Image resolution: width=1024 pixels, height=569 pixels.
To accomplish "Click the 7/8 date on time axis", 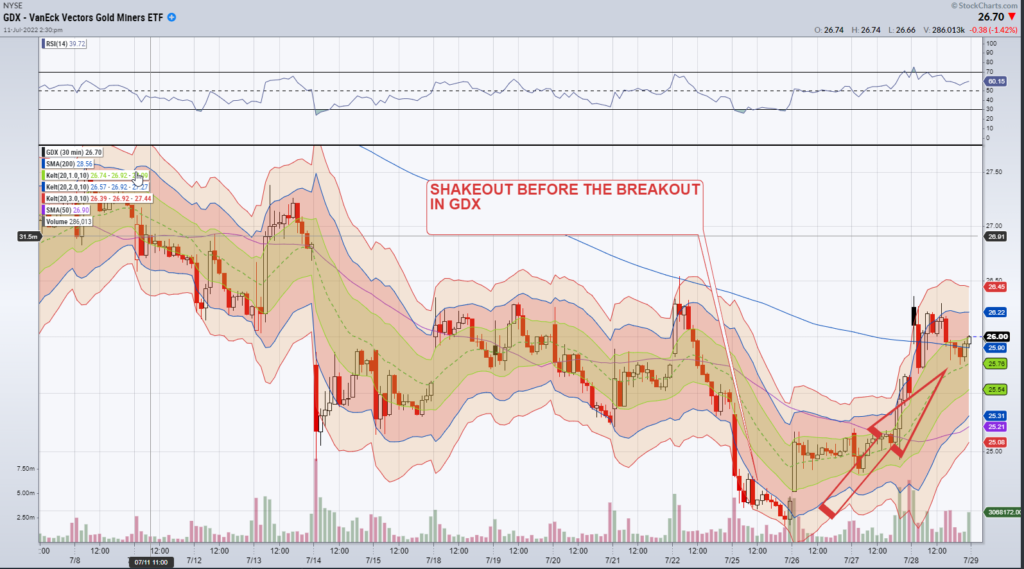I will coord(75,561).
